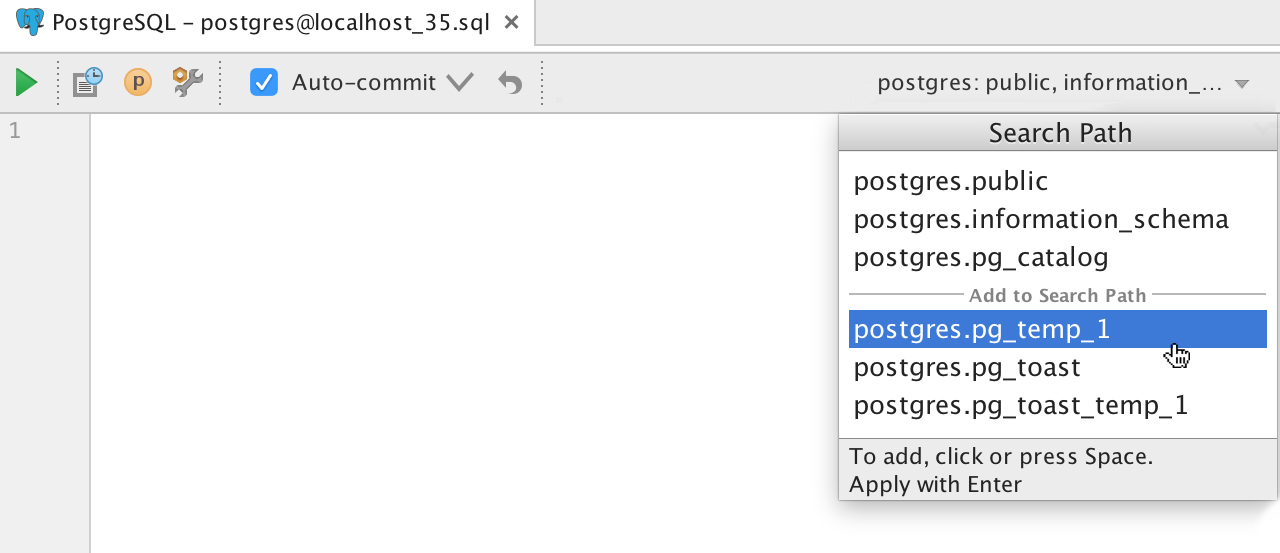Select the PostgreSQL postgres@localhost_35.sql tab
Viewport: 1280px width, 553px height.
(270, 23)
